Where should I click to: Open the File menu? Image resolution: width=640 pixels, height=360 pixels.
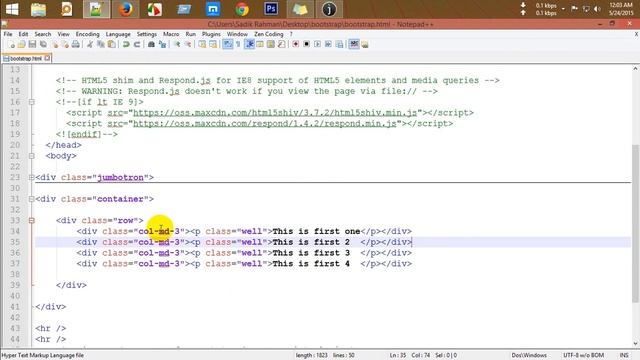8,34
